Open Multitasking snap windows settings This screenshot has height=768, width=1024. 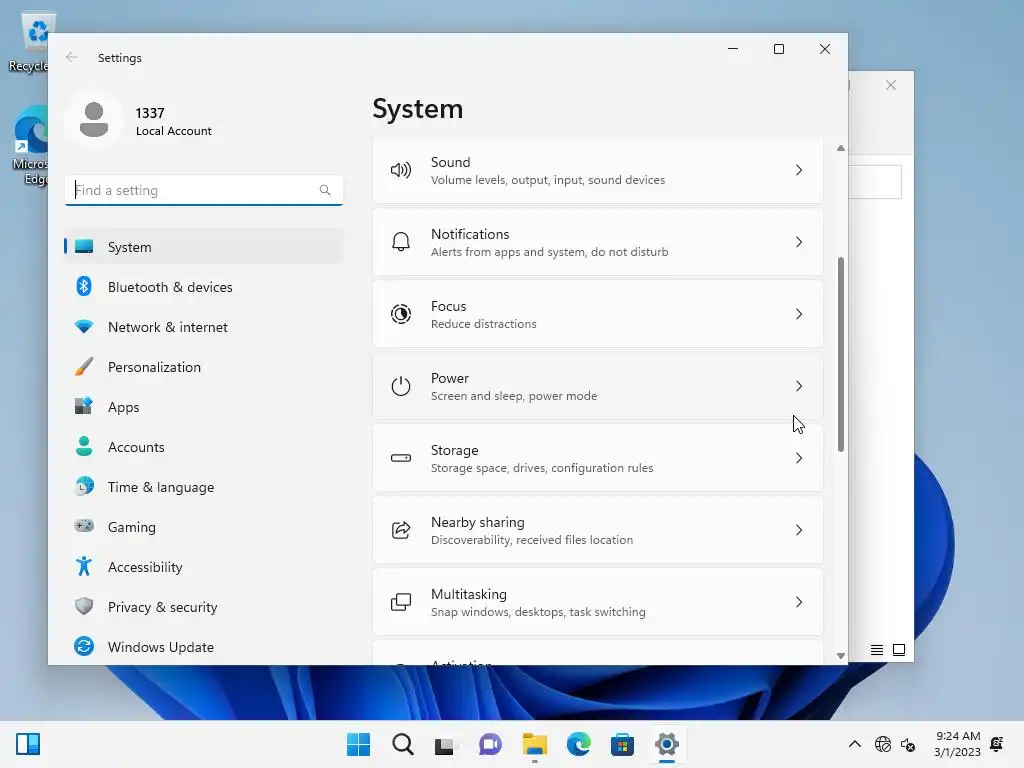pyautogui.click(x=598, y=601)
